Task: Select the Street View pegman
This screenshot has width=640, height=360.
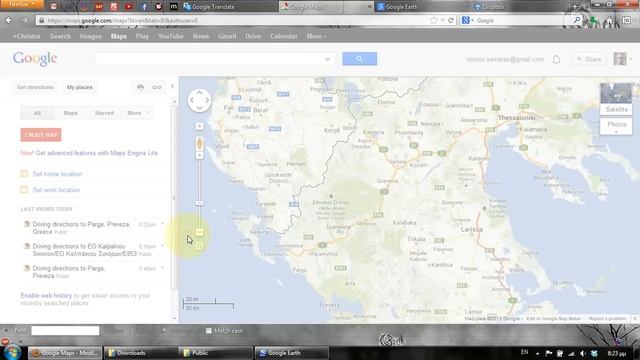Action: (x=199, y=143)
